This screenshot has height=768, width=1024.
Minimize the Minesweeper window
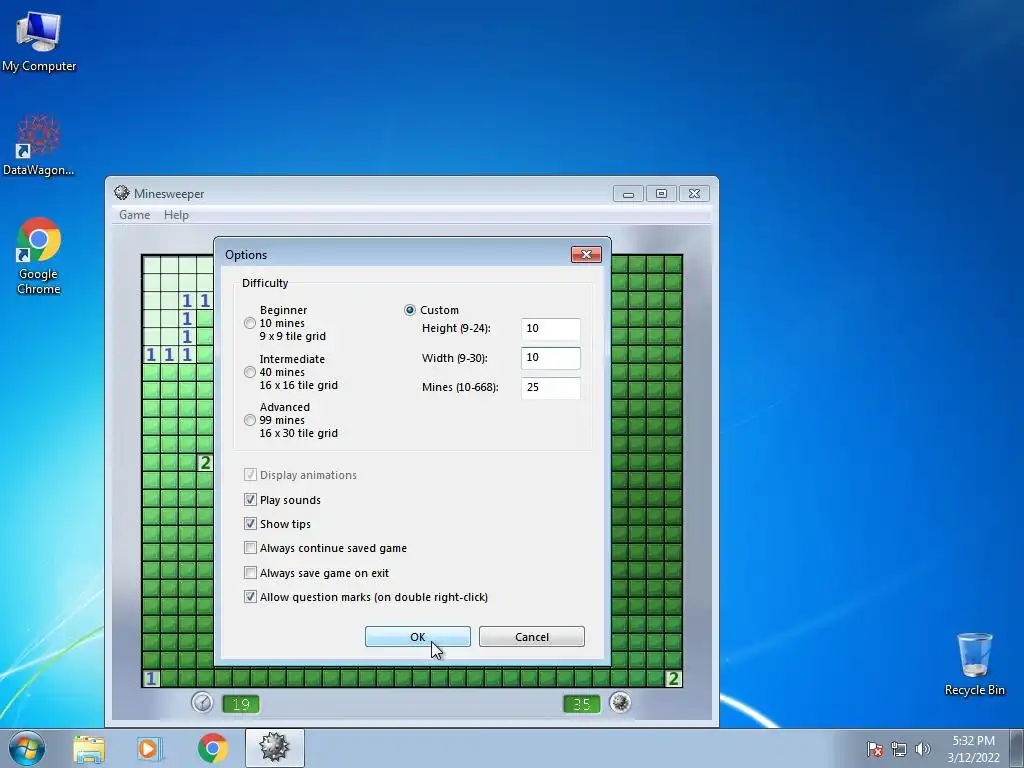pyautogui.click(x=628, y=194)
